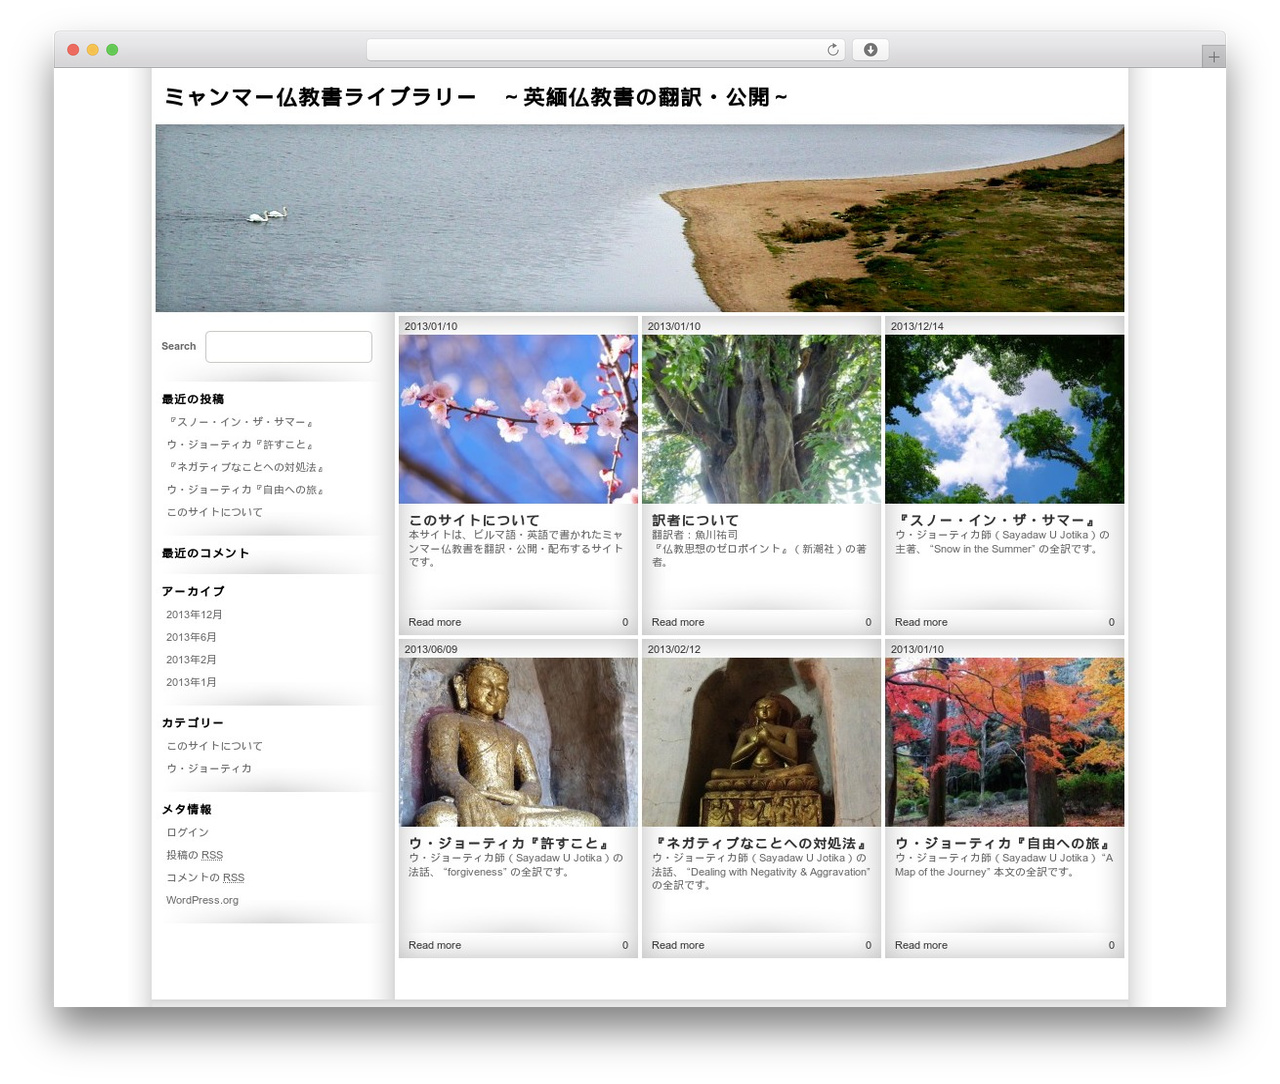
Task: Click the 2013/02/12 date on the post card
Action: 674,649
